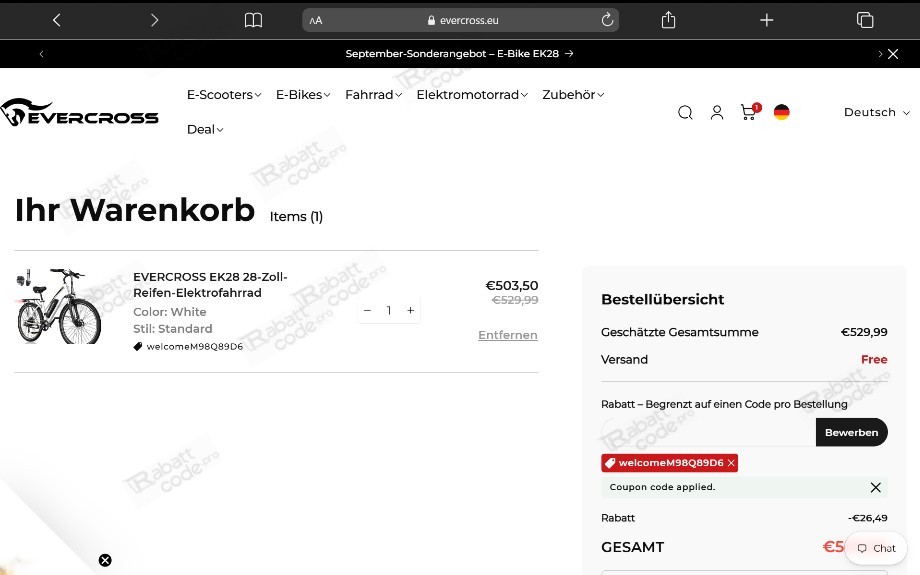Click the welcomeM98Q89D6 tag under the product

188,346
